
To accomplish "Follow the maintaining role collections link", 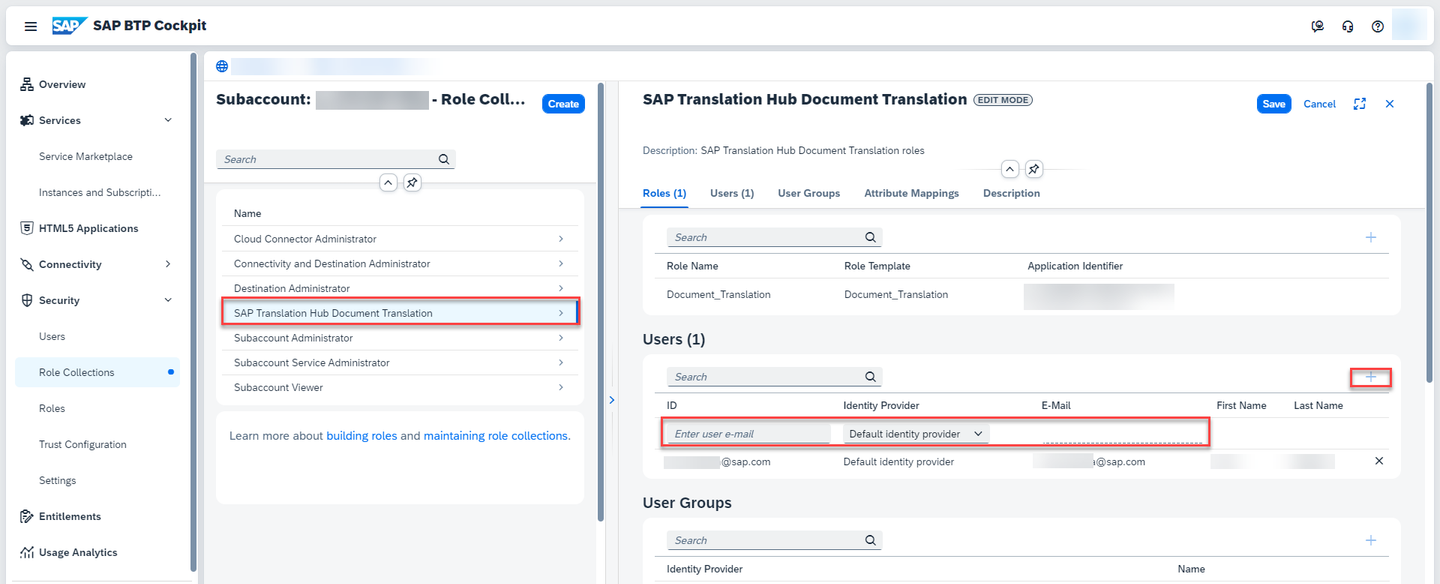I will point(497,436).
